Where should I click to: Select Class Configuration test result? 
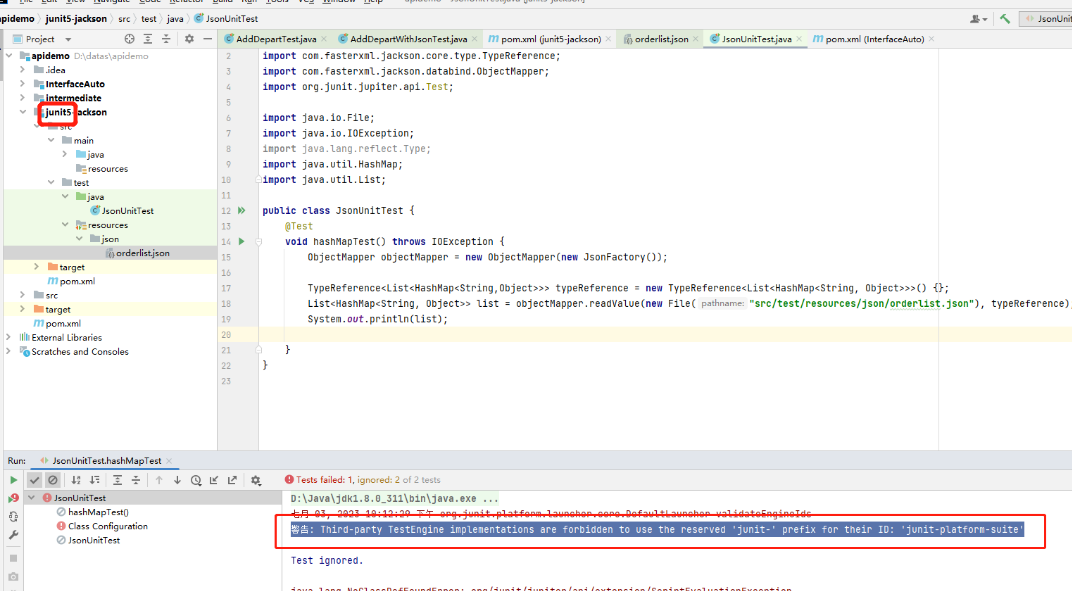coord(107,526)
